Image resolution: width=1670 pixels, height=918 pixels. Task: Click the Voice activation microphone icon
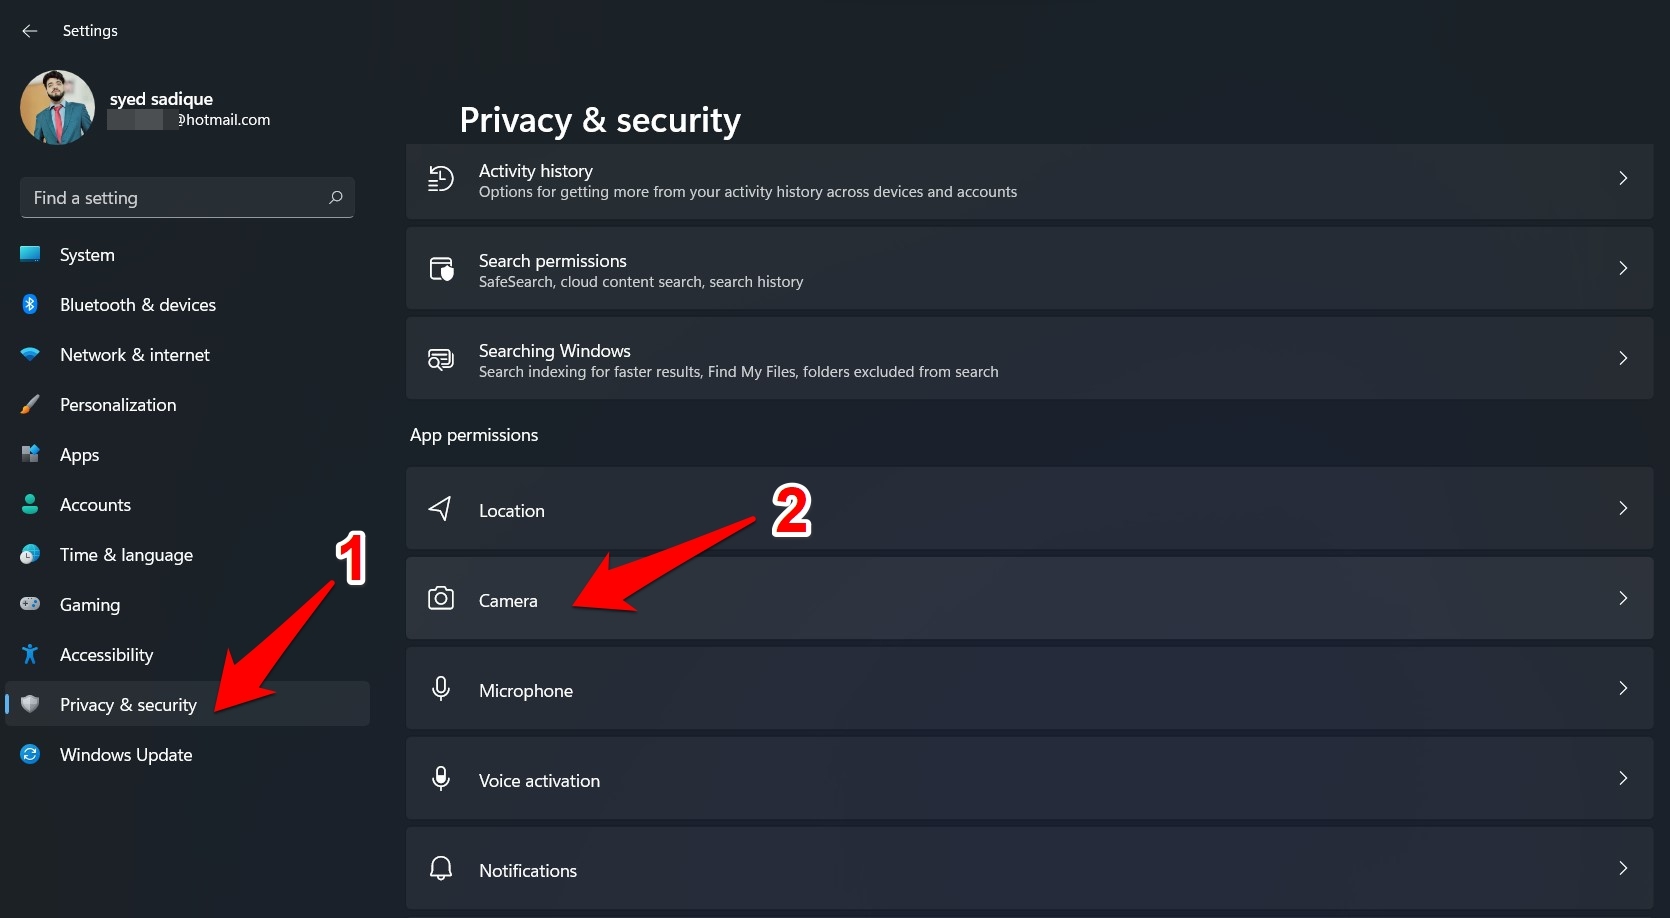tap(441, 778)
